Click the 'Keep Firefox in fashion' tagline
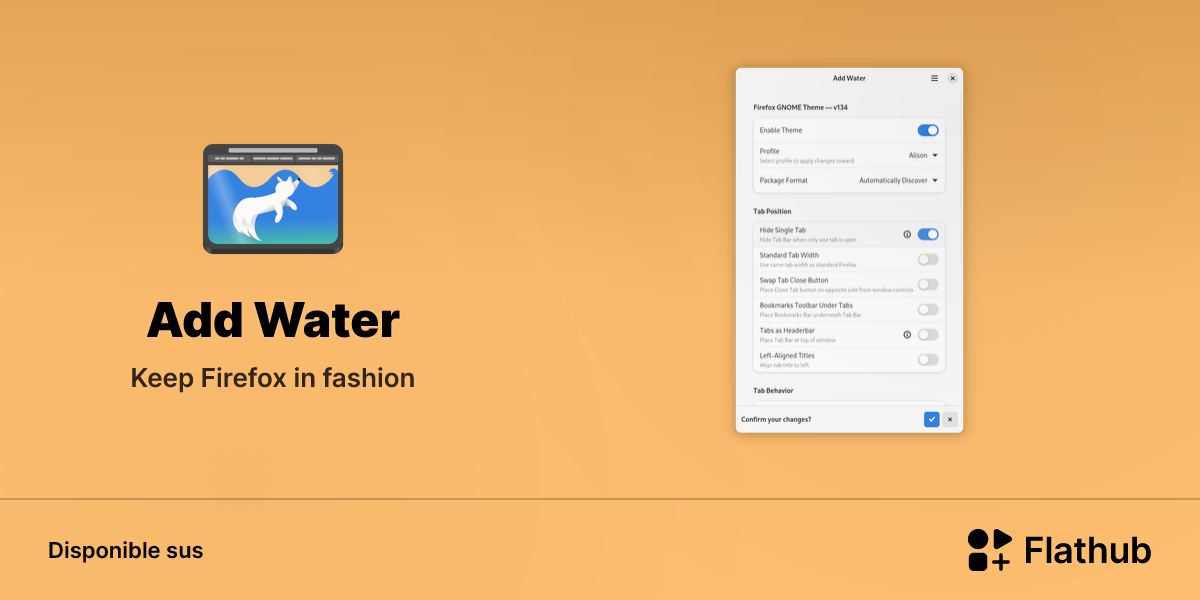 pos(273,378)
